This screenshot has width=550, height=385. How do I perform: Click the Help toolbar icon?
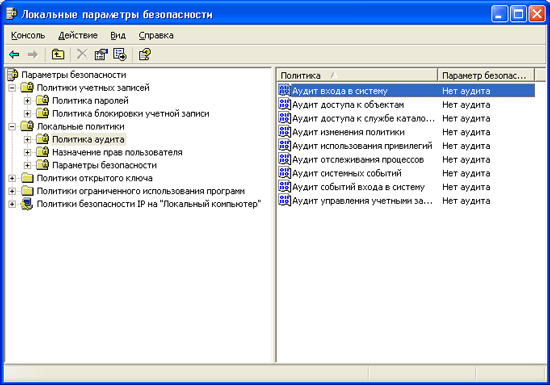145,54
